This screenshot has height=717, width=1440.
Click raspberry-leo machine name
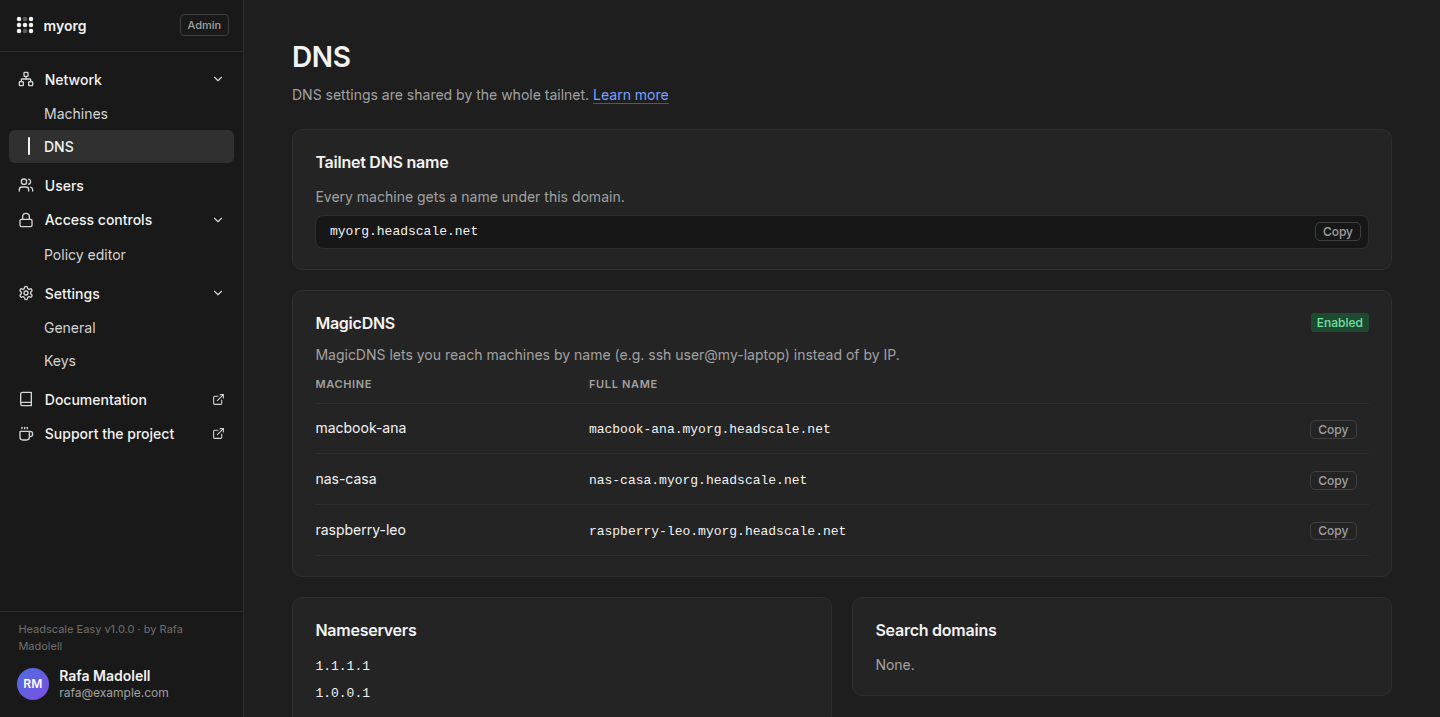point(361,530)
